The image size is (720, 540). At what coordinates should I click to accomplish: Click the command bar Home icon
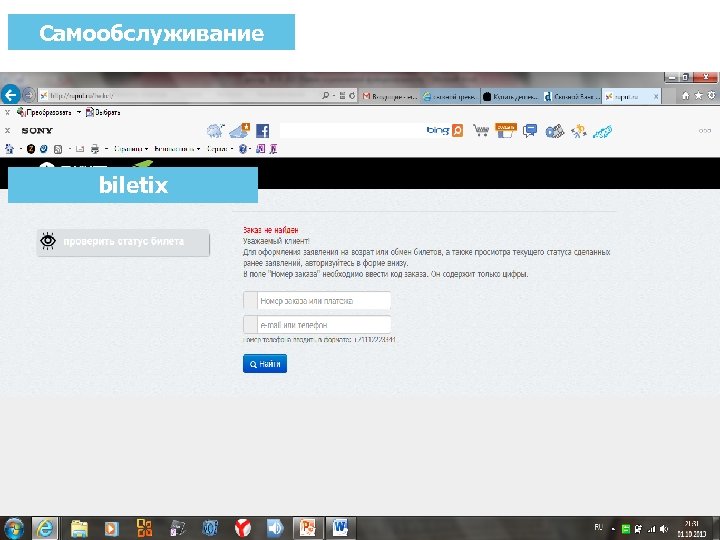(x=9, y=149)
